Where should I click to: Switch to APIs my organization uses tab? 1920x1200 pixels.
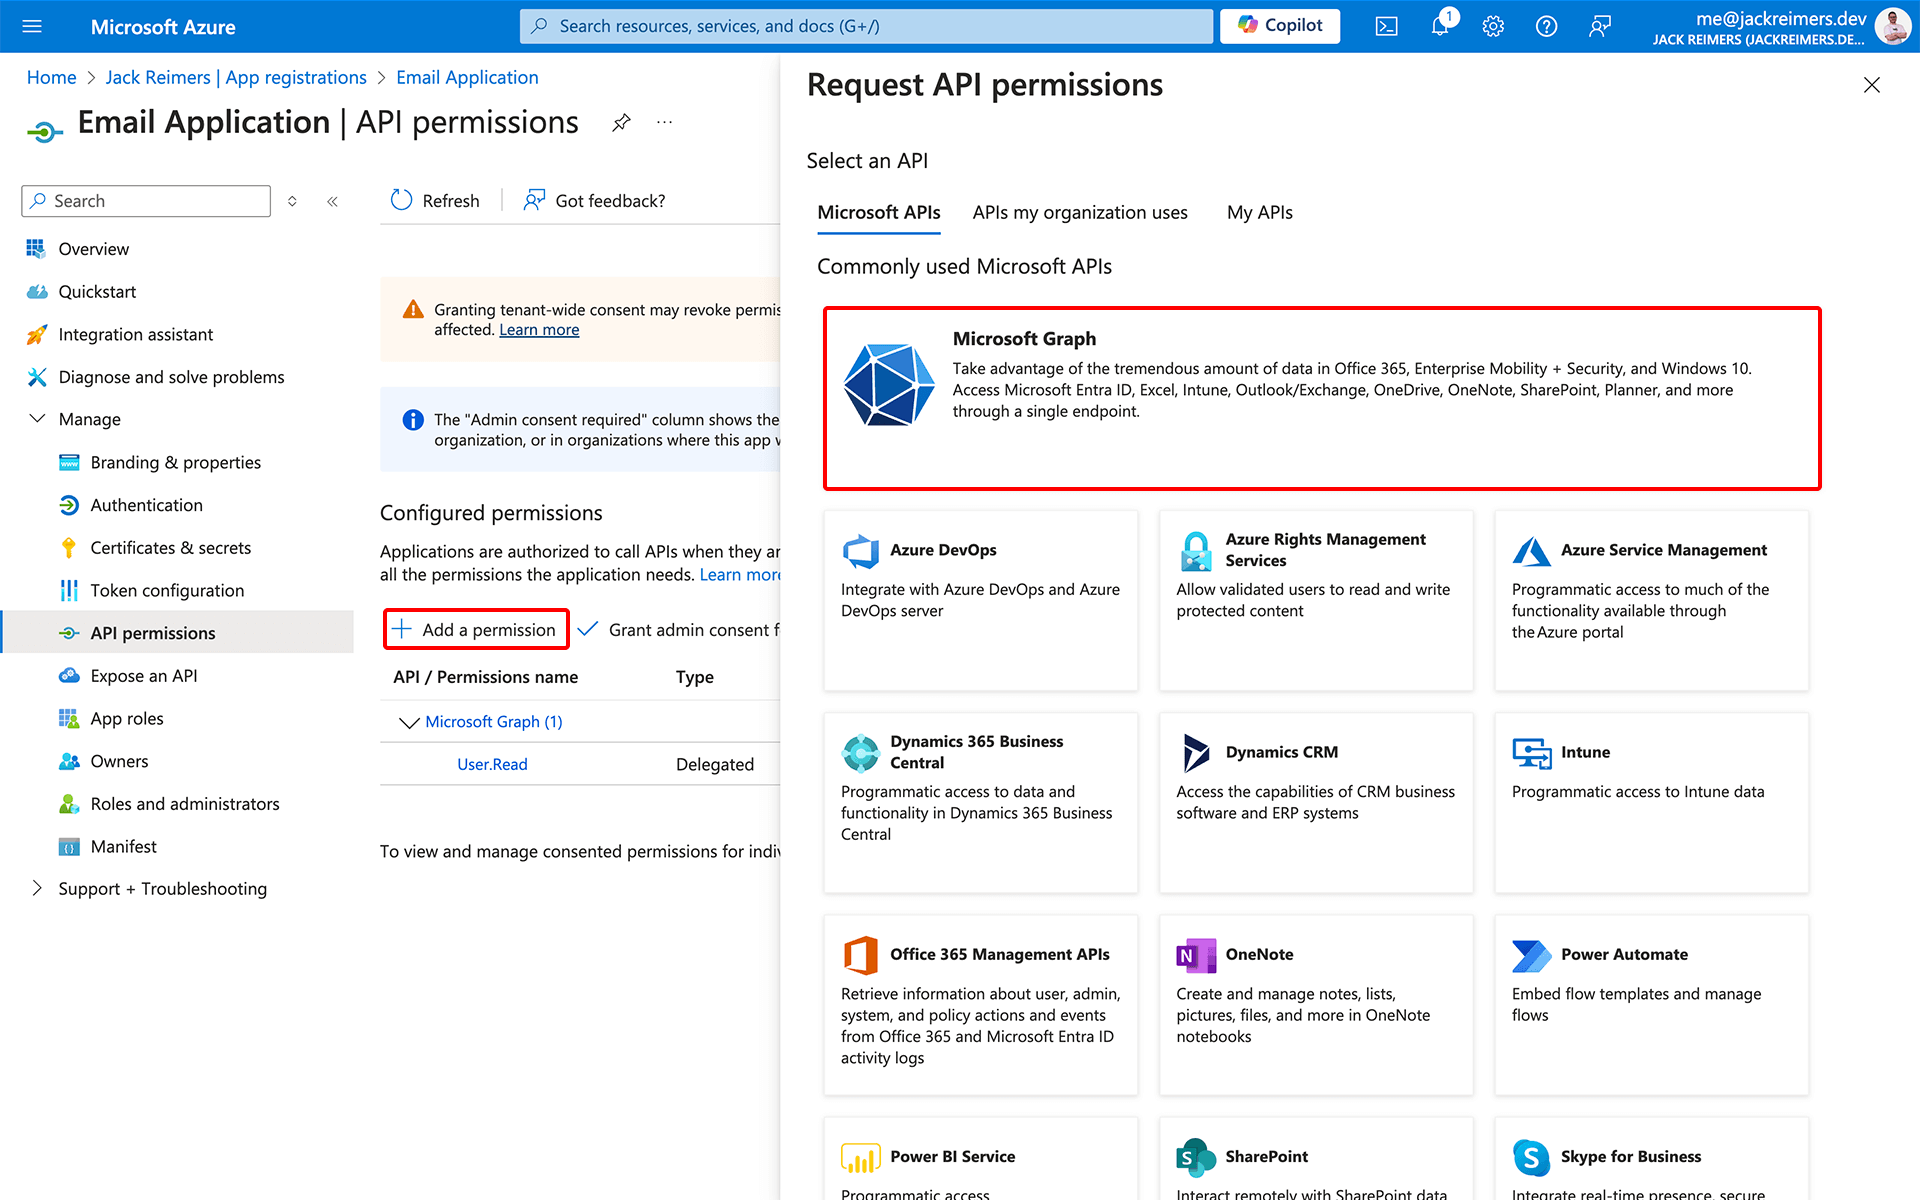pos(1080,213)
